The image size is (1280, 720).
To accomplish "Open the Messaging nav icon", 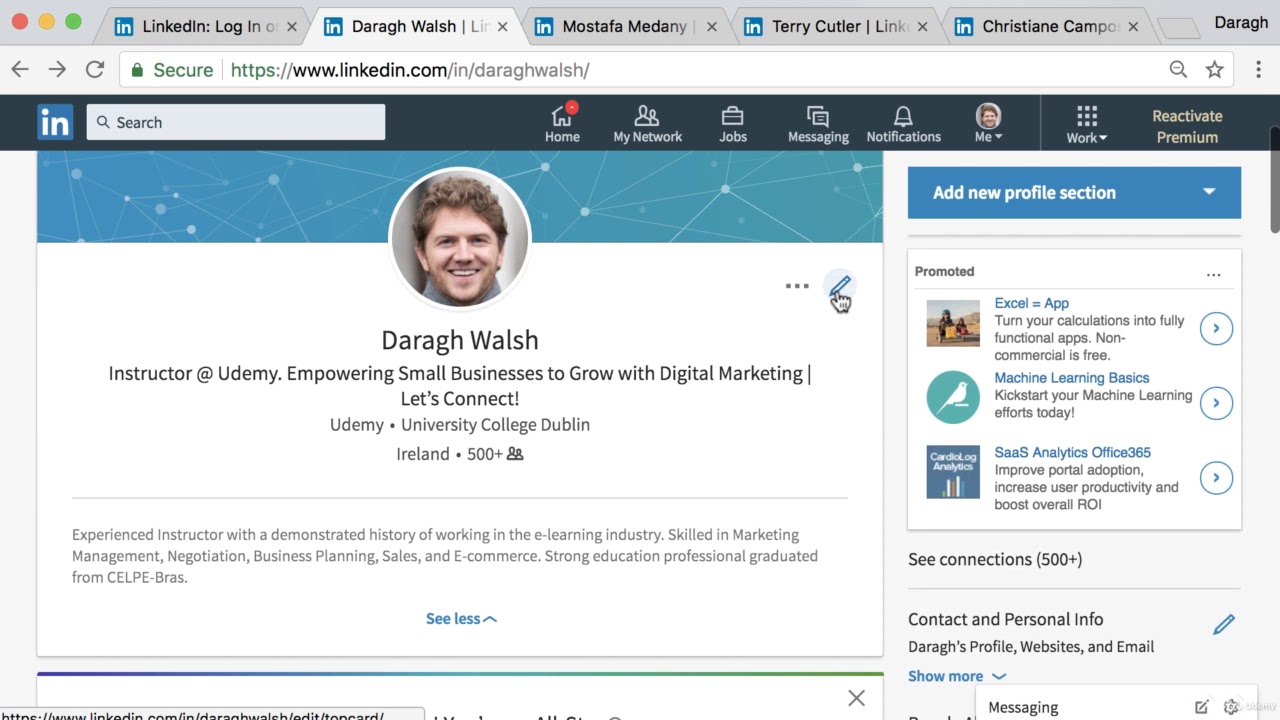I will 818,123.
